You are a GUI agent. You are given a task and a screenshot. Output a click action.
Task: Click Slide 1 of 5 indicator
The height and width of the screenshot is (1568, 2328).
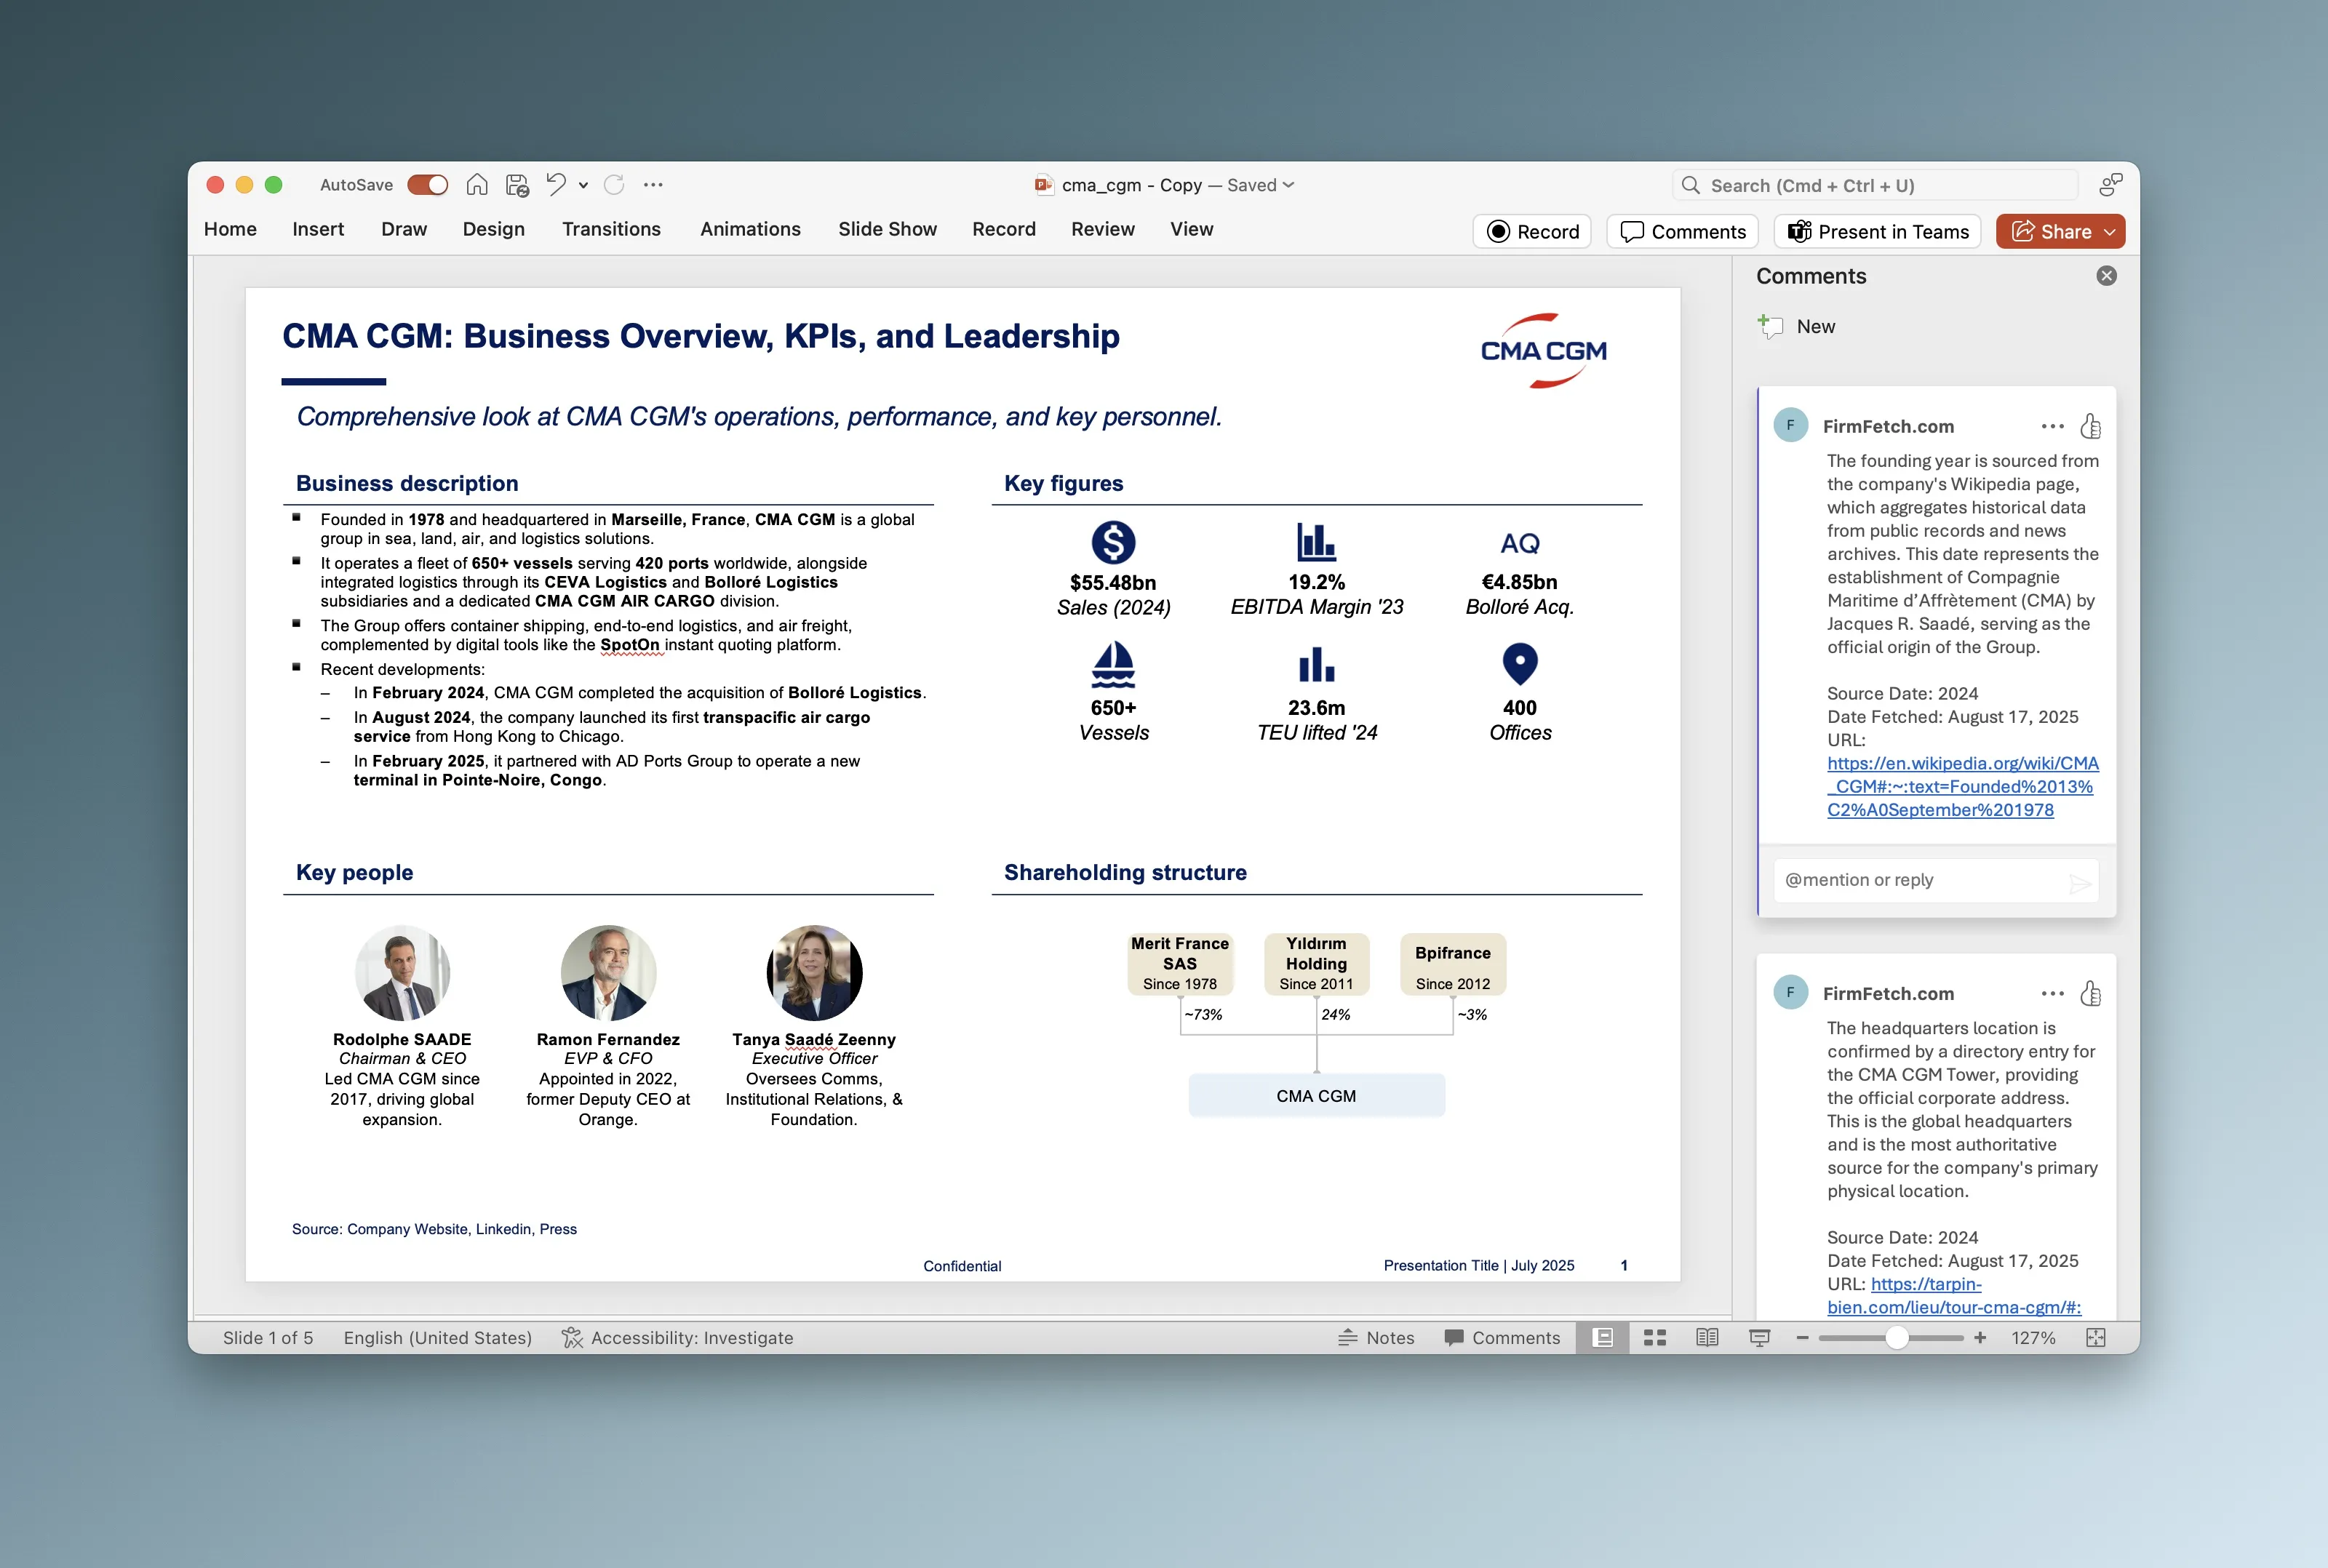click(268, 1338)
